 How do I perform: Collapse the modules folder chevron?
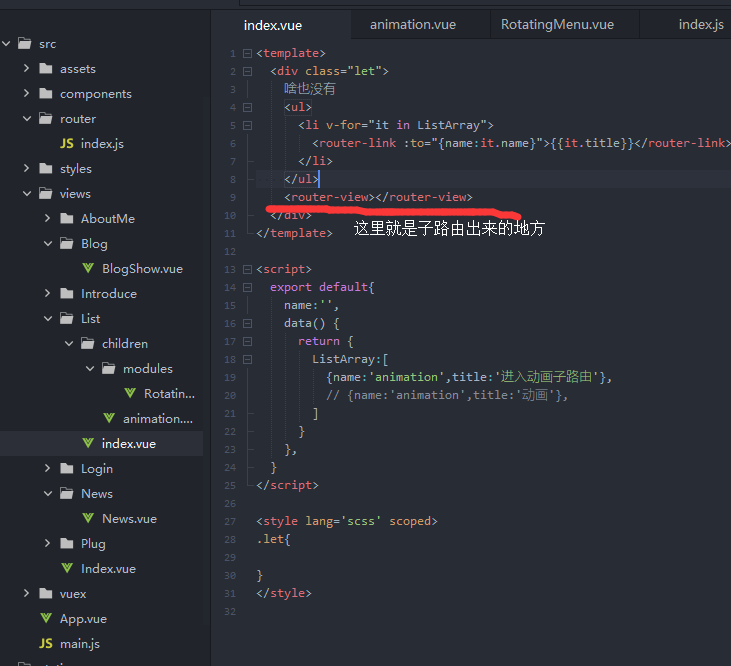(90, 369)
